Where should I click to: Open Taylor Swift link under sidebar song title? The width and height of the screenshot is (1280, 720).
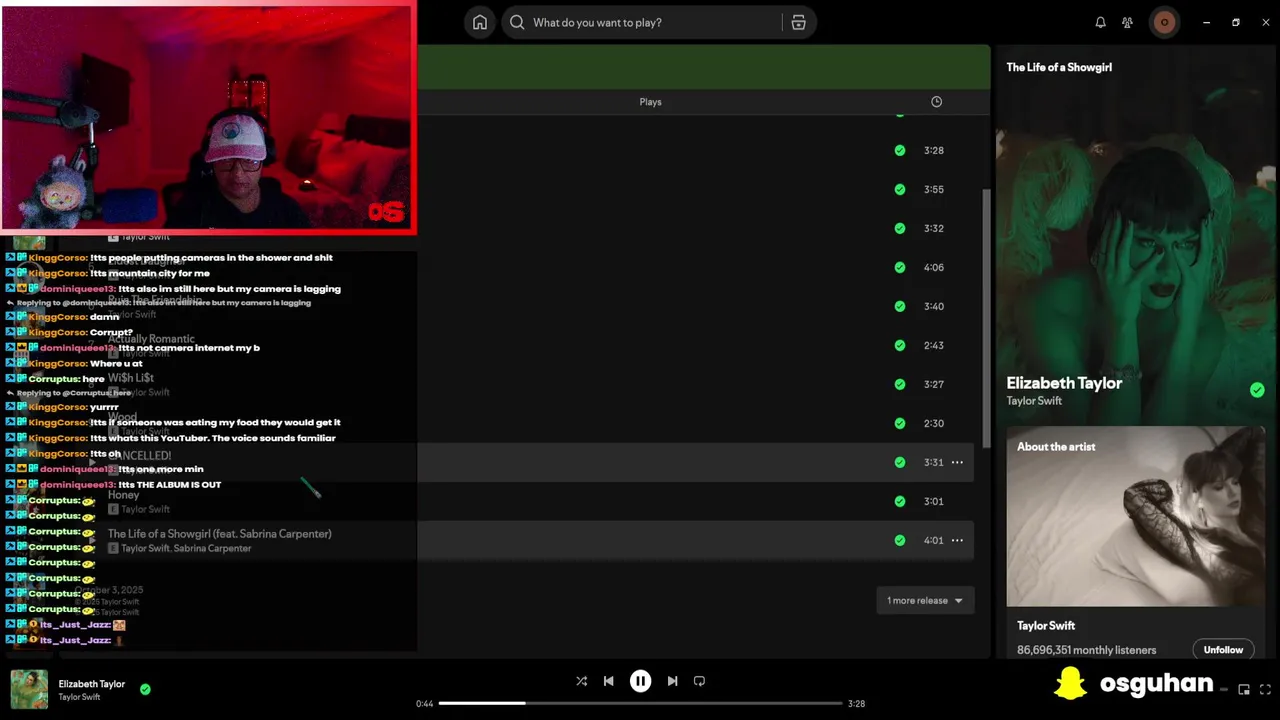pos(1034,401)
